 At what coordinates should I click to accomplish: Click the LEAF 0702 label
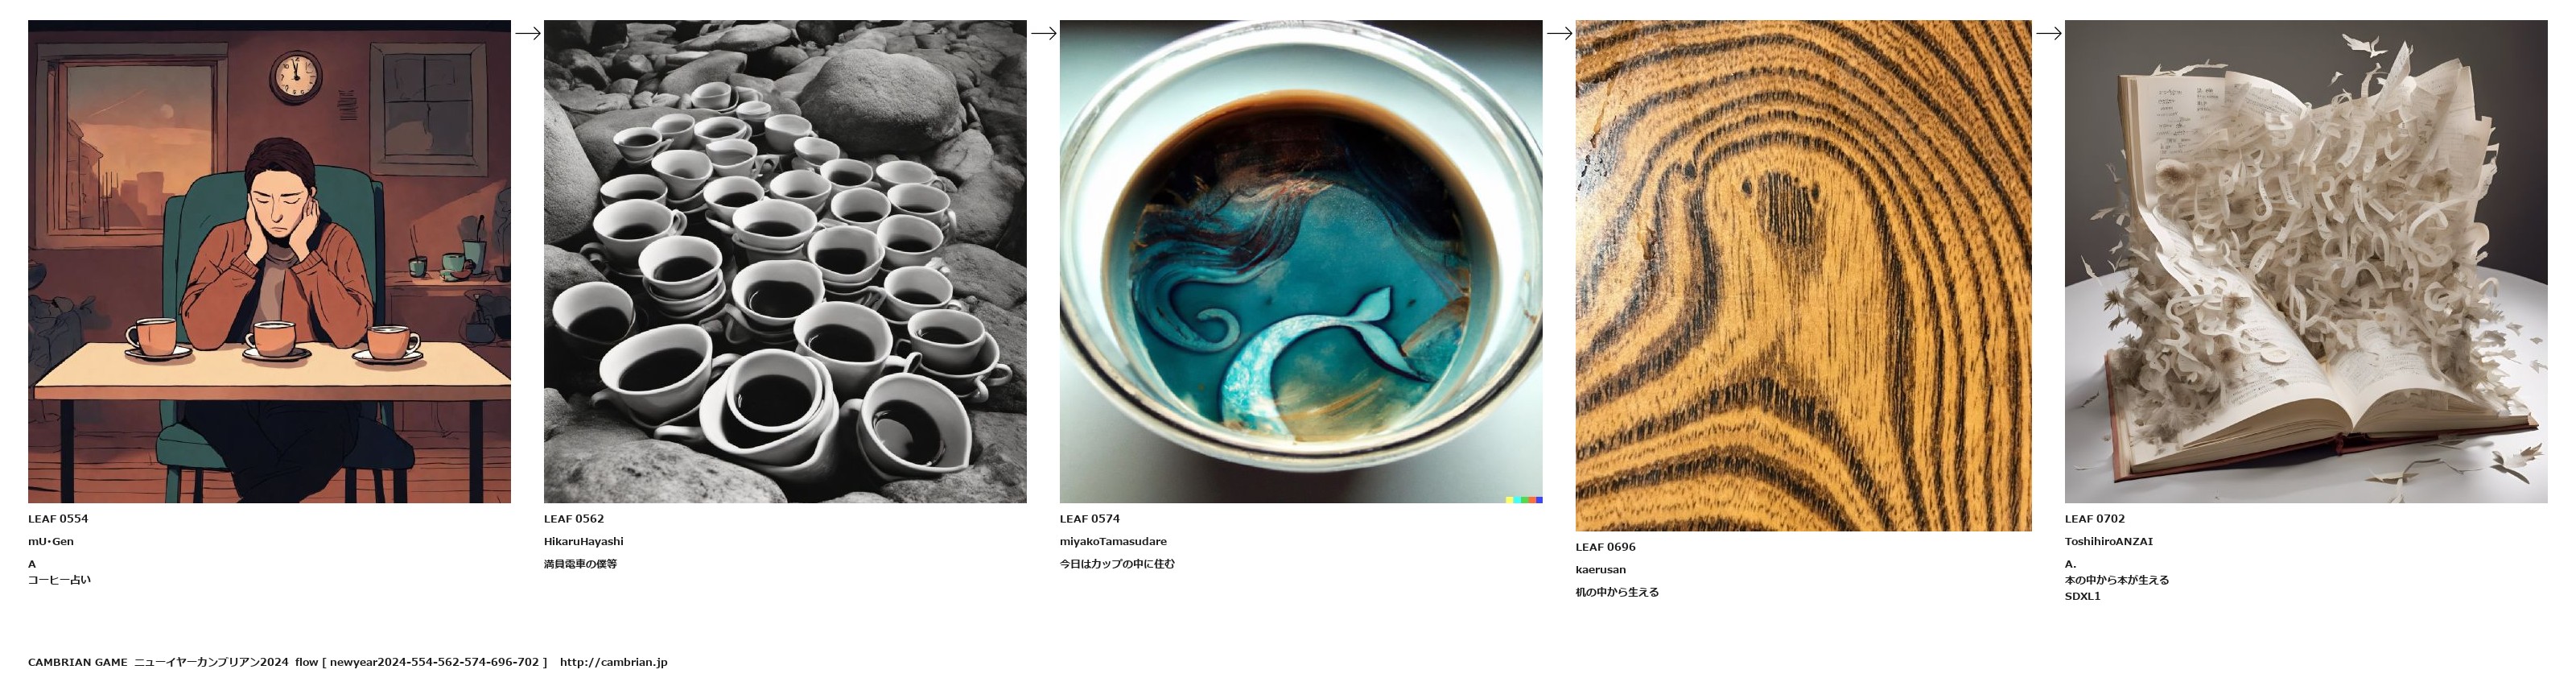tap(2095, 519)
